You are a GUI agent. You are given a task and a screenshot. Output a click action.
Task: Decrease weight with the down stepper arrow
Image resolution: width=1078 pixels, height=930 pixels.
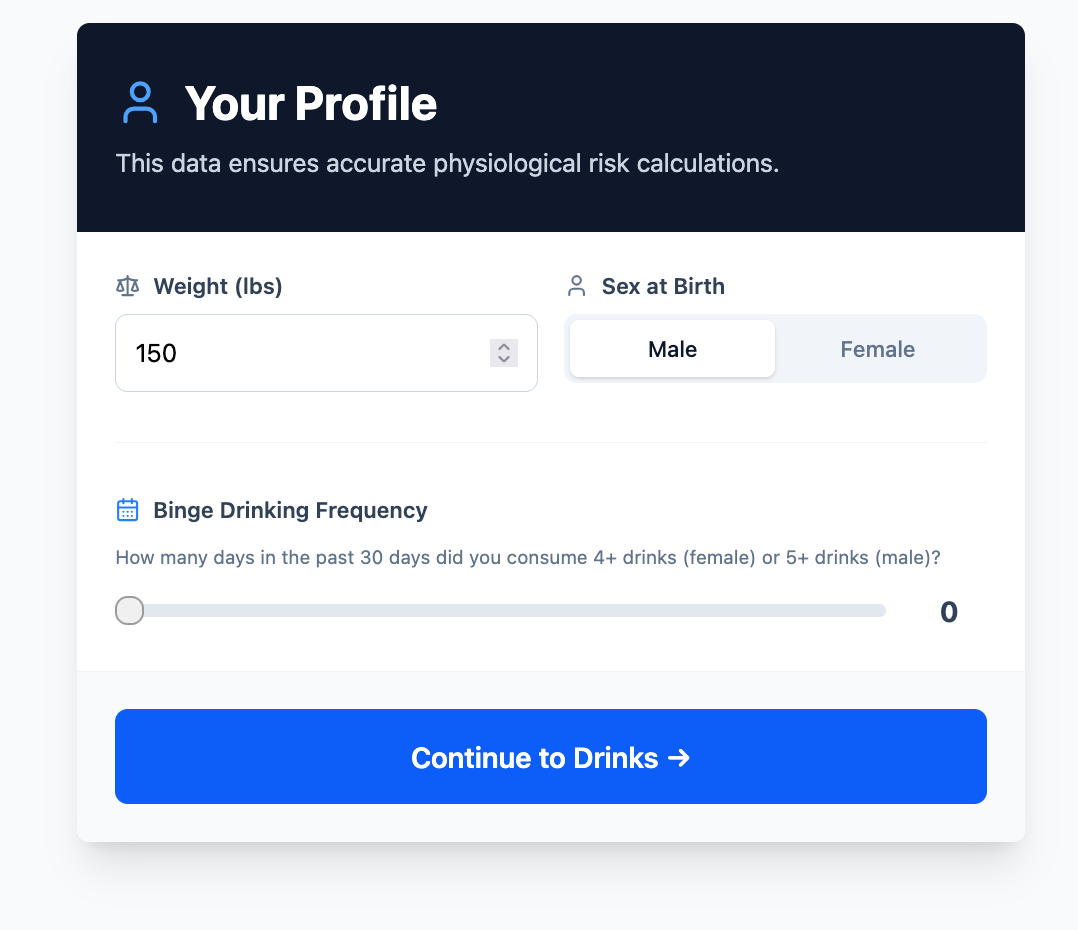pos(504,359)
